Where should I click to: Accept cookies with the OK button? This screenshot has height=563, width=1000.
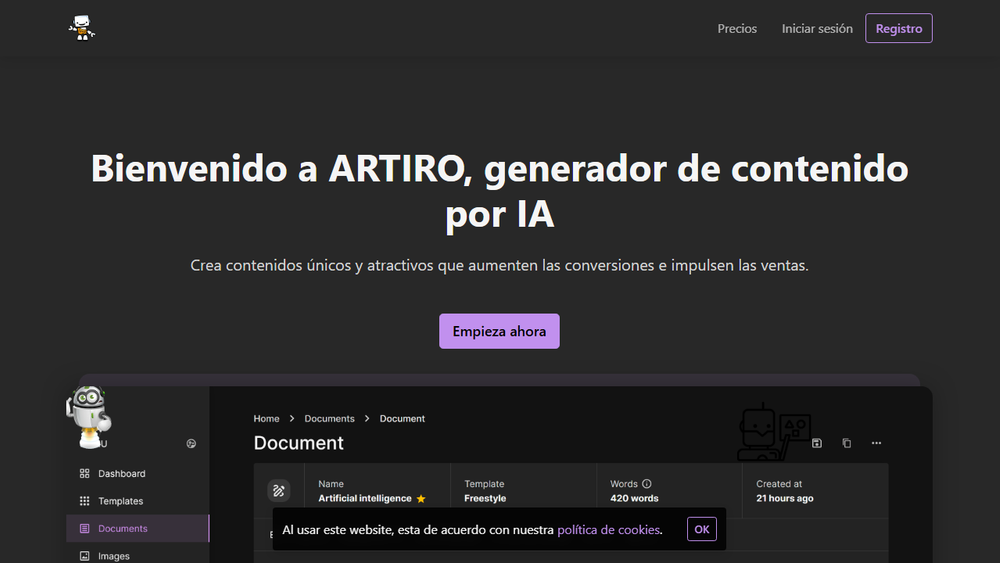point(702,529)
